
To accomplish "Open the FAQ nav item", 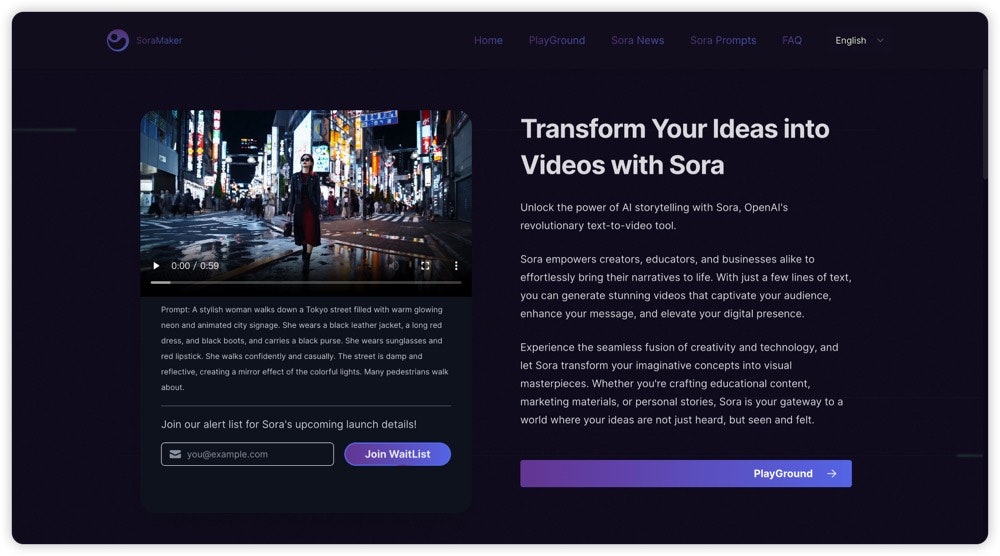I will pos(792,40).
